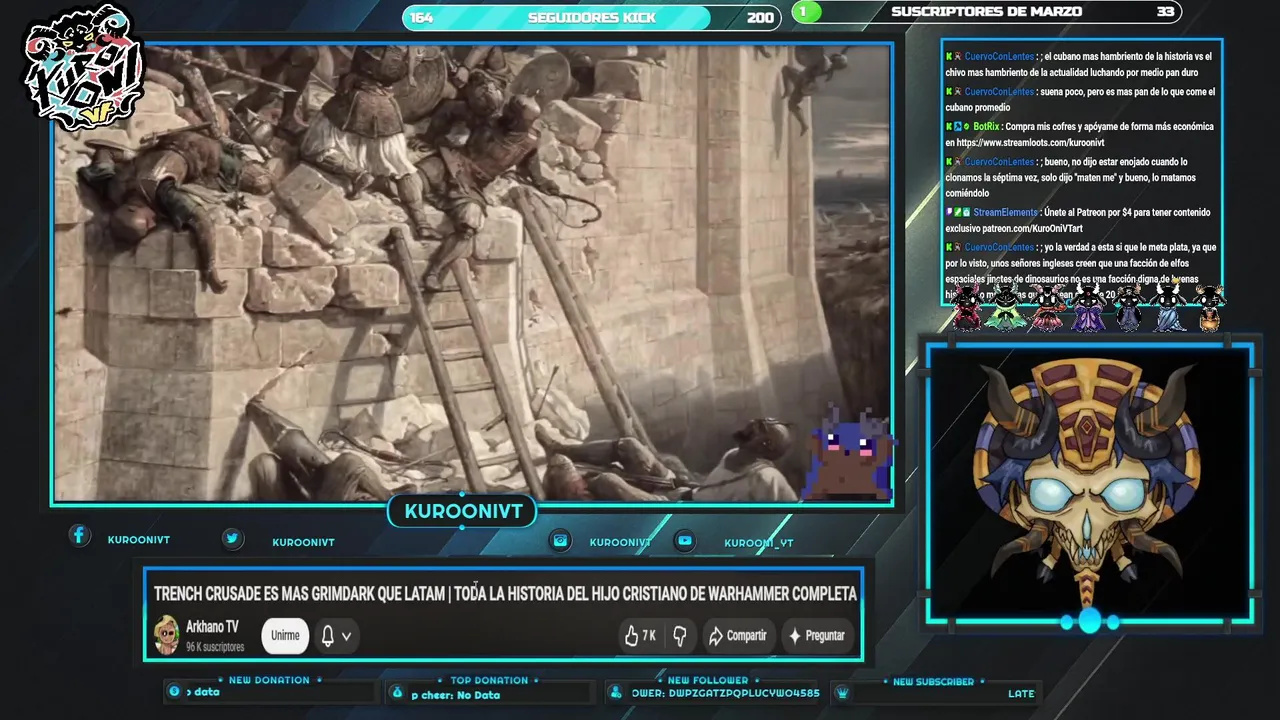The image size is (1280, 720).
Task: Click the chat message starting 'suena poco'
Action: coord(1080,99)
